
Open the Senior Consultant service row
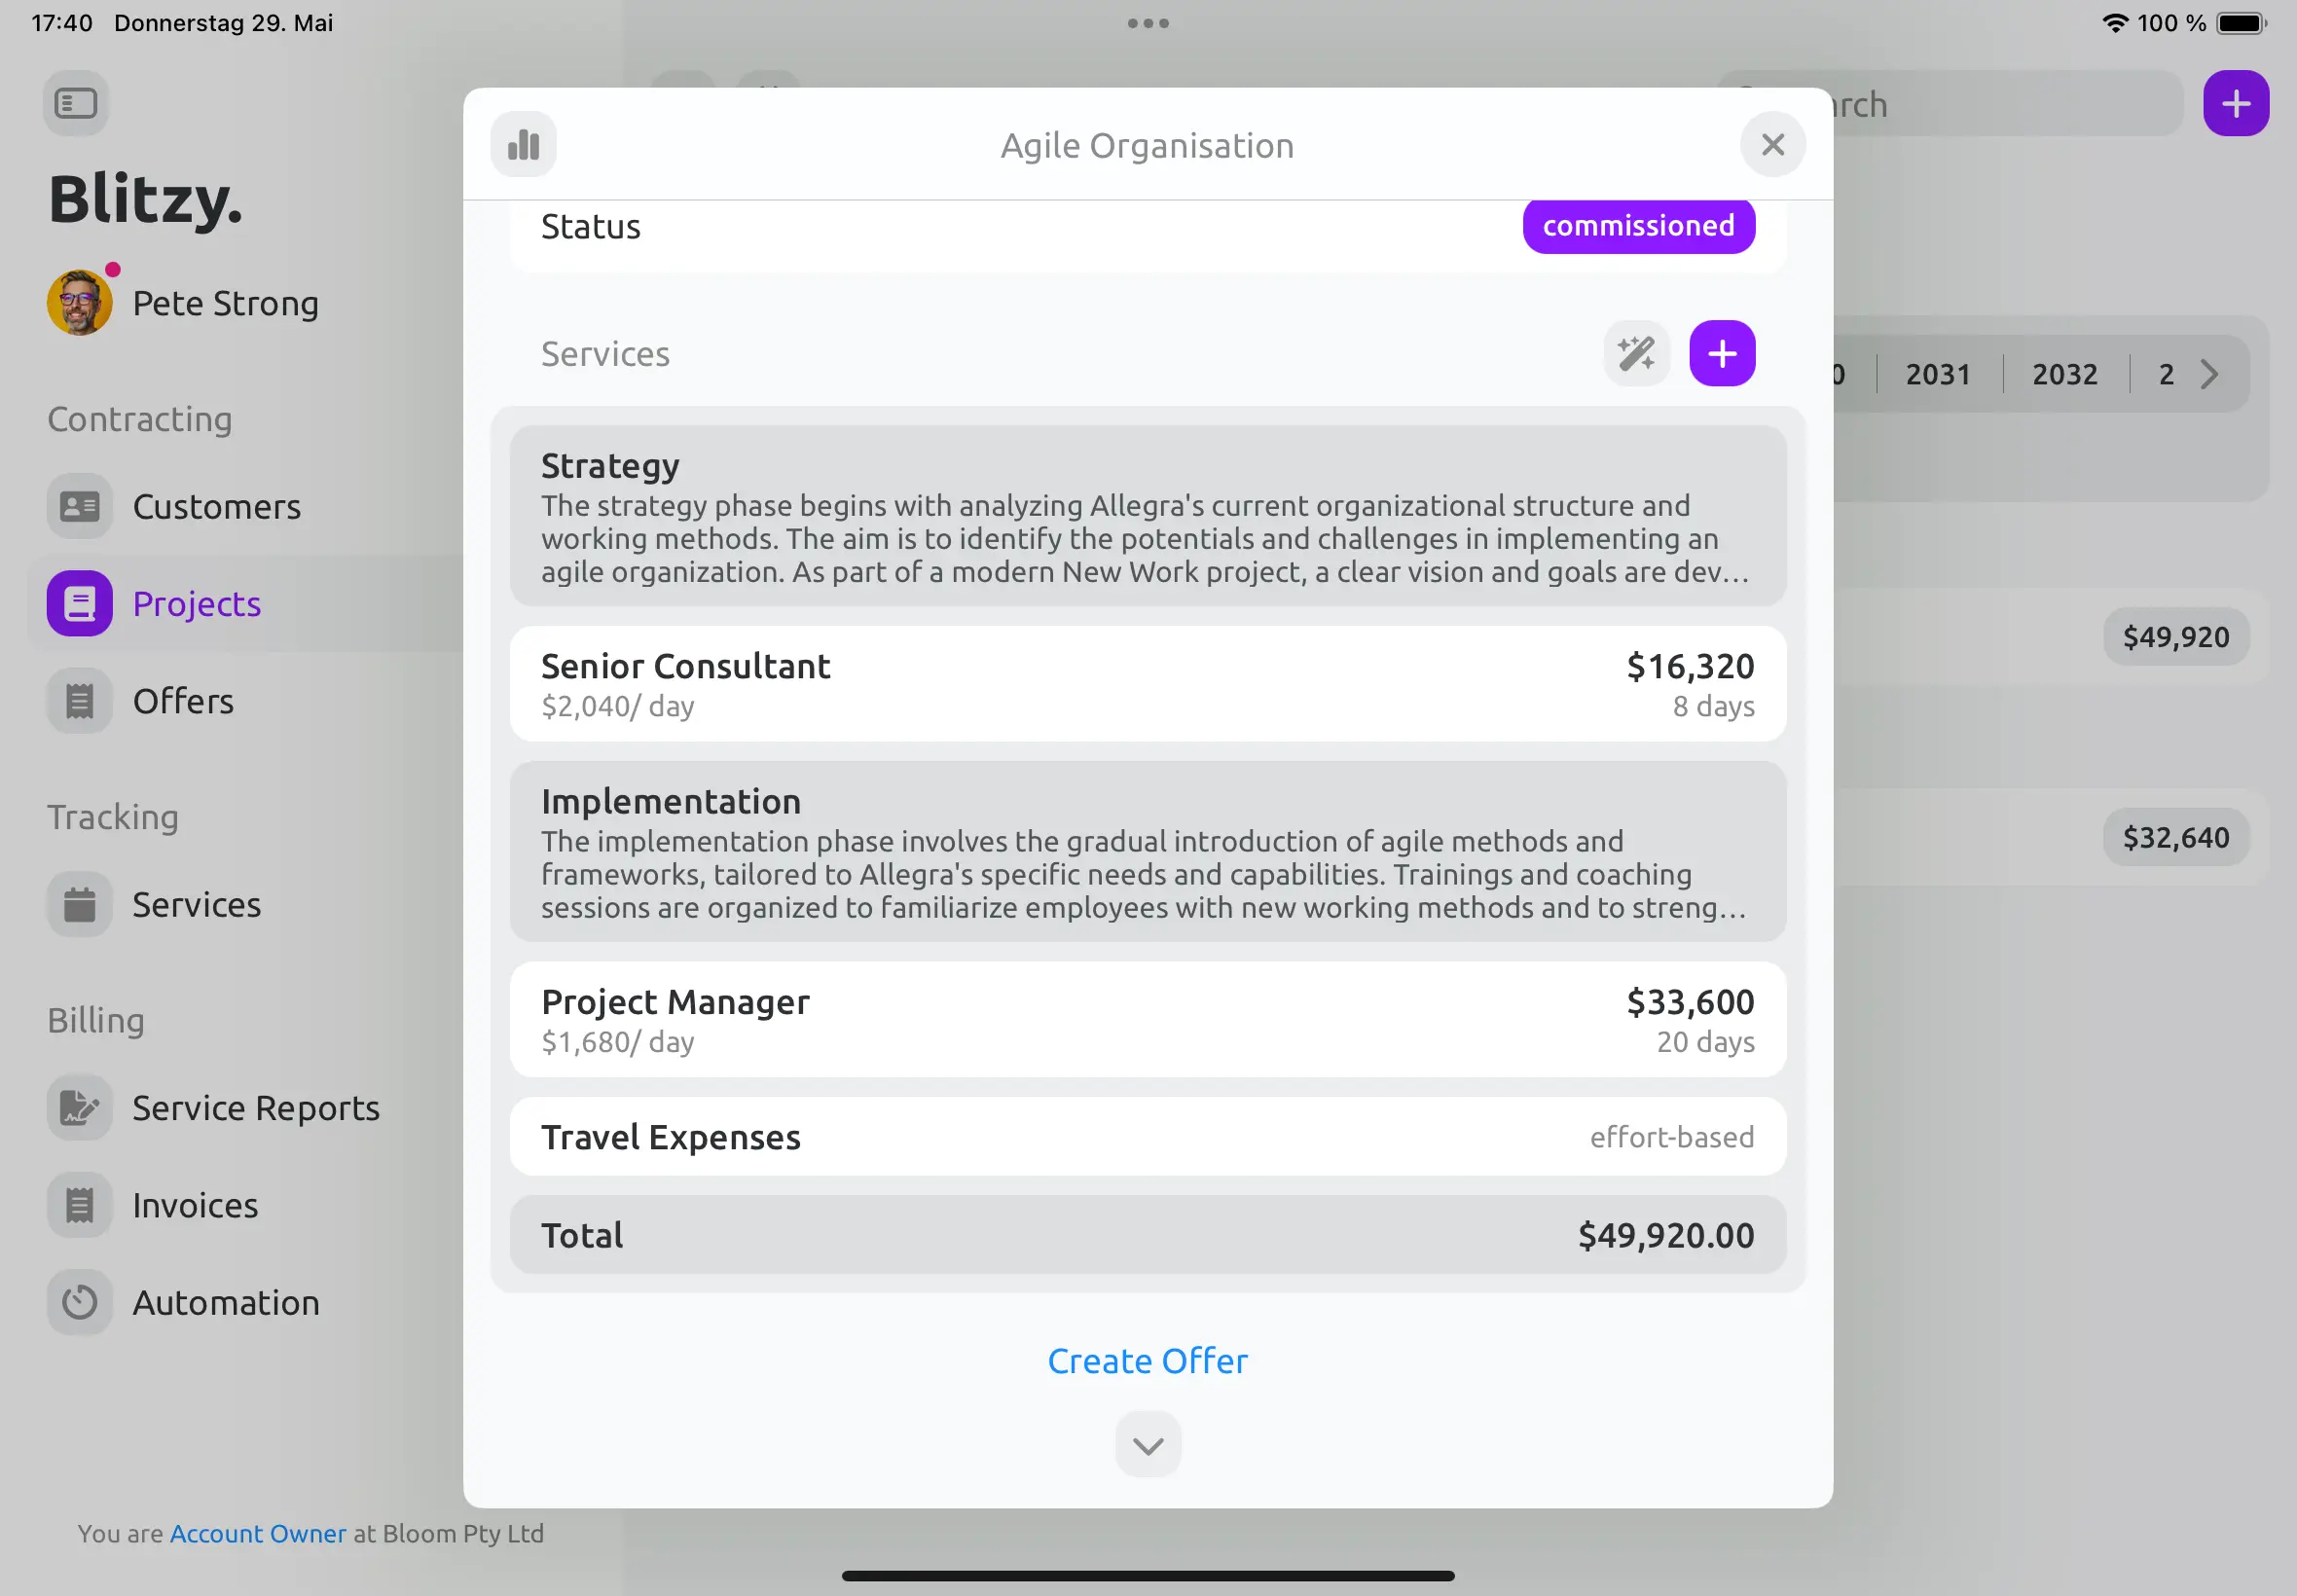1148,685
